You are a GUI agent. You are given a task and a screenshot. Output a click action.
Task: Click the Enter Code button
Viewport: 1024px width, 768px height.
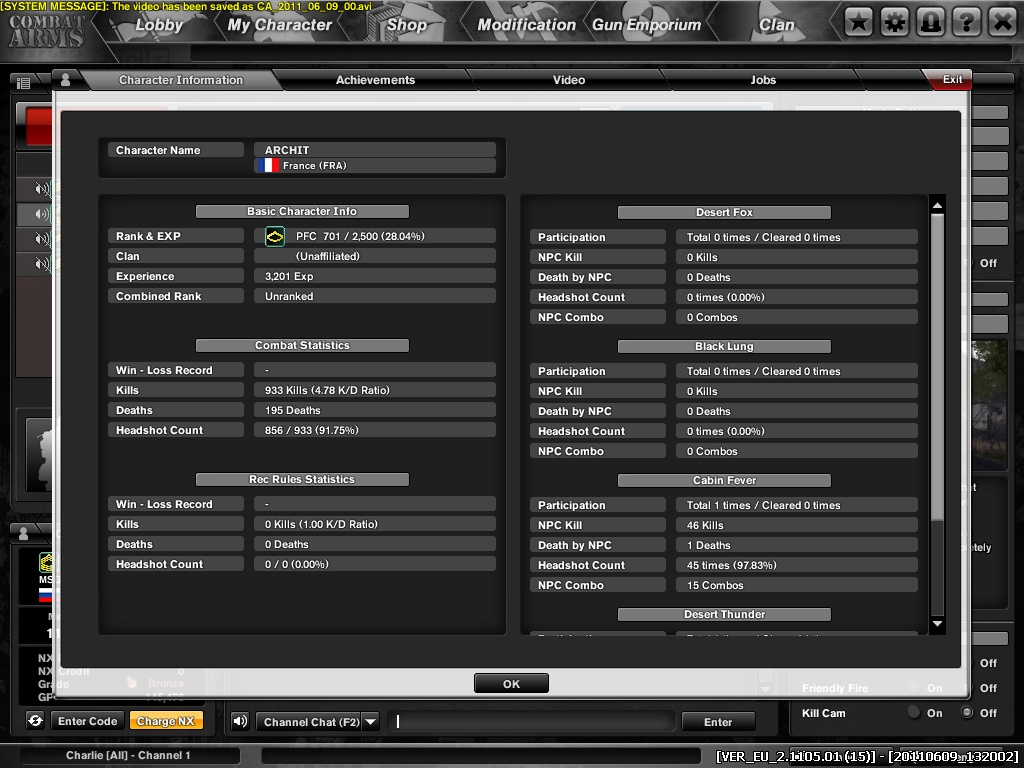88,721
